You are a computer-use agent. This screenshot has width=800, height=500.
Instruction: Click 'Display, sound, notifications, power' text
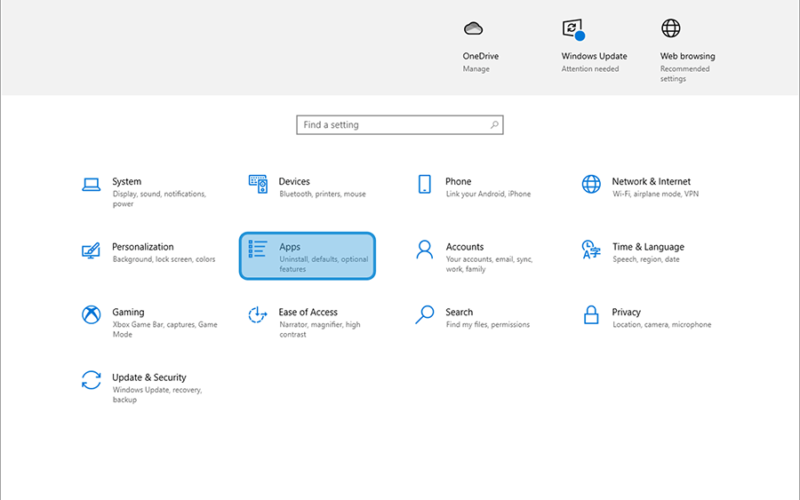(x=159, y=199)
